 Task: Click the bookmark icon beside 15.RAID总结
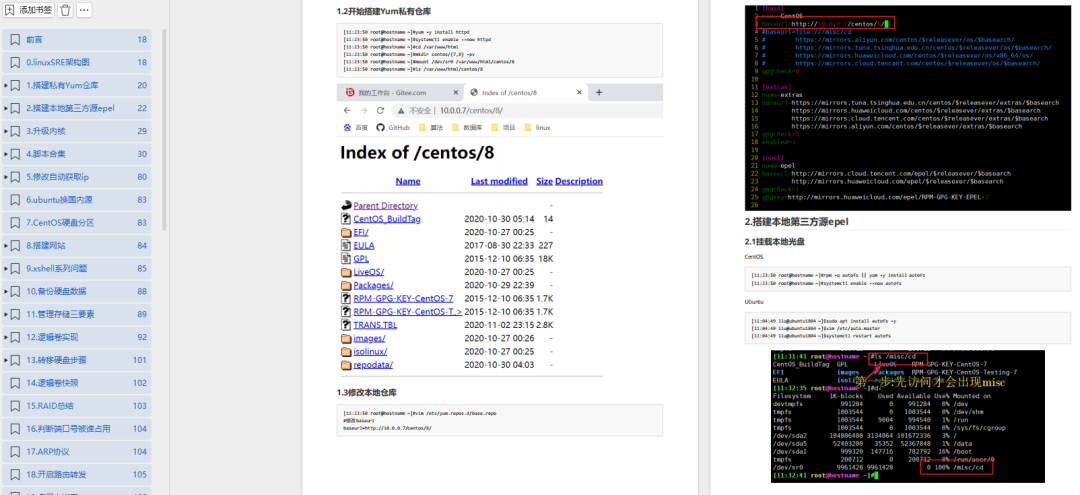pos(15,406)
